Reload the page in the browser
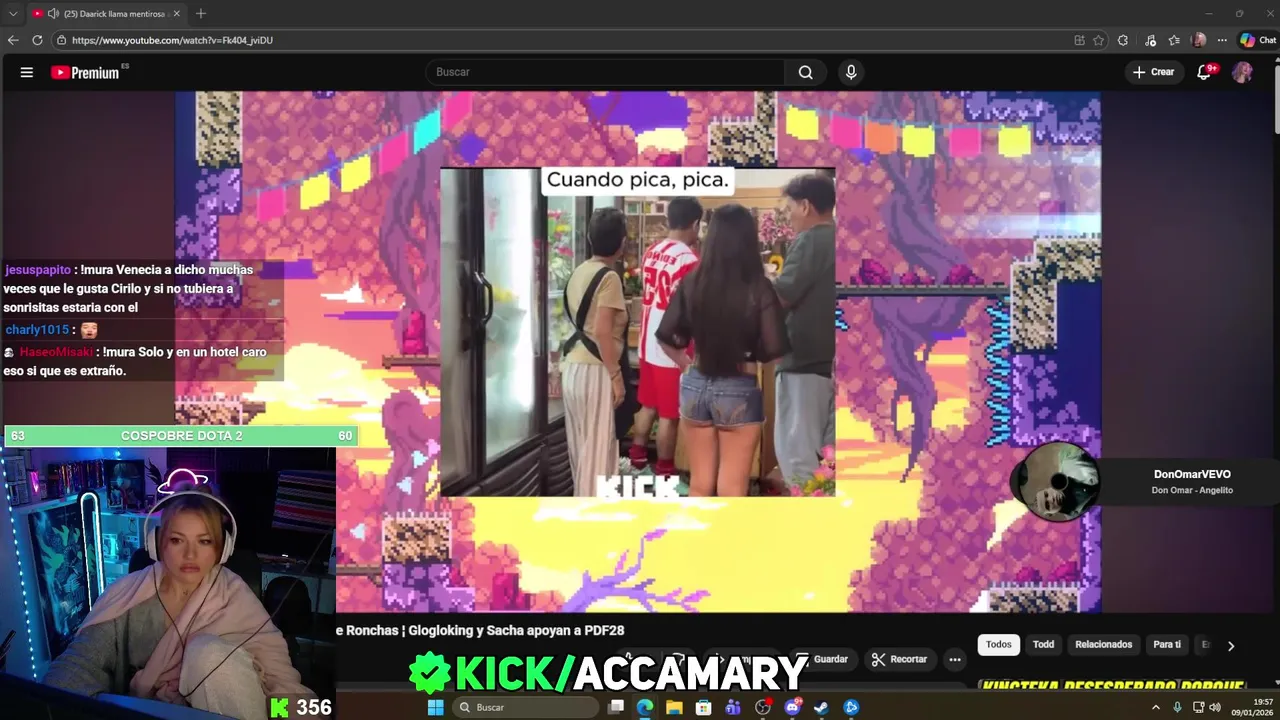 37,40
